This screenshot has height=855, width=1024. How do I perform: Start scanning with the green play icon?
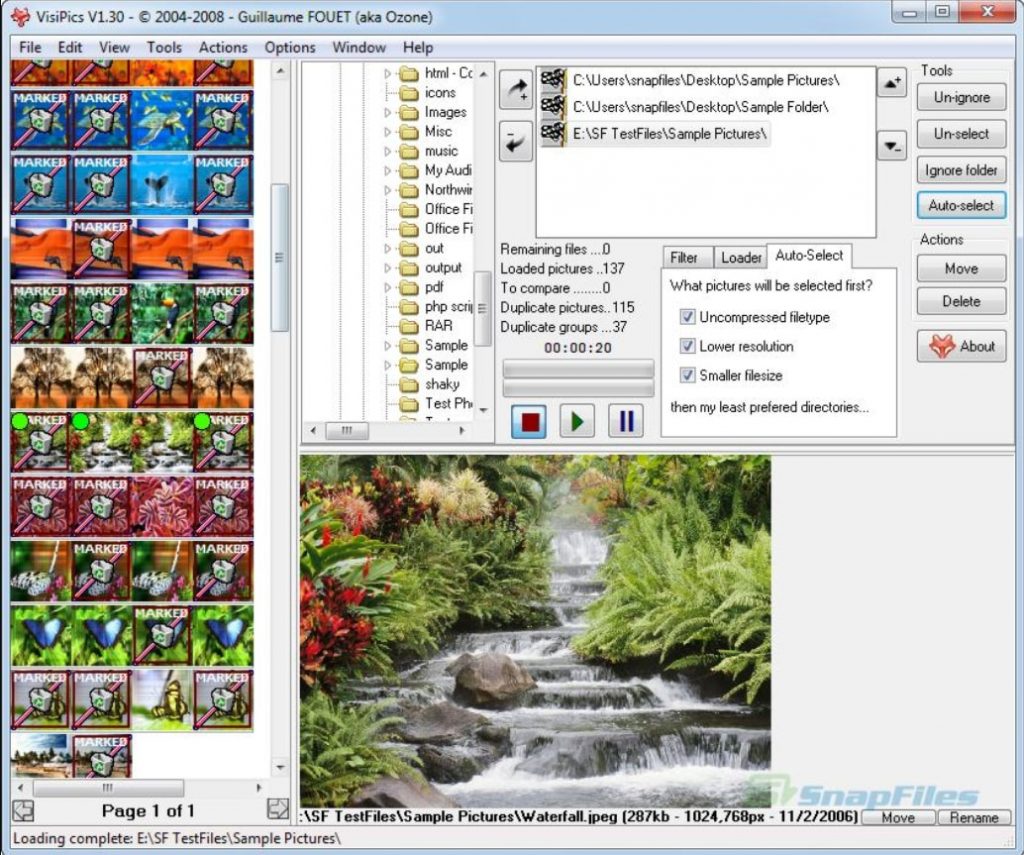click(x=577, y=420)
